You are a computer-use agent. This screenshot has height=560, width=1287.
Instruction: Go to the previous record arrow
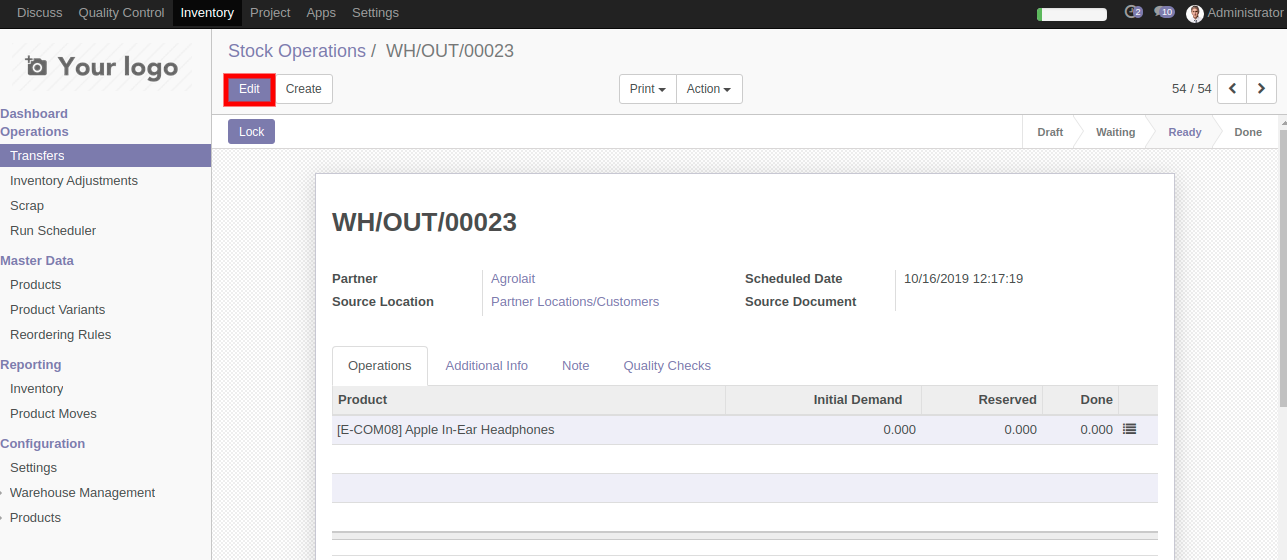1232,89
